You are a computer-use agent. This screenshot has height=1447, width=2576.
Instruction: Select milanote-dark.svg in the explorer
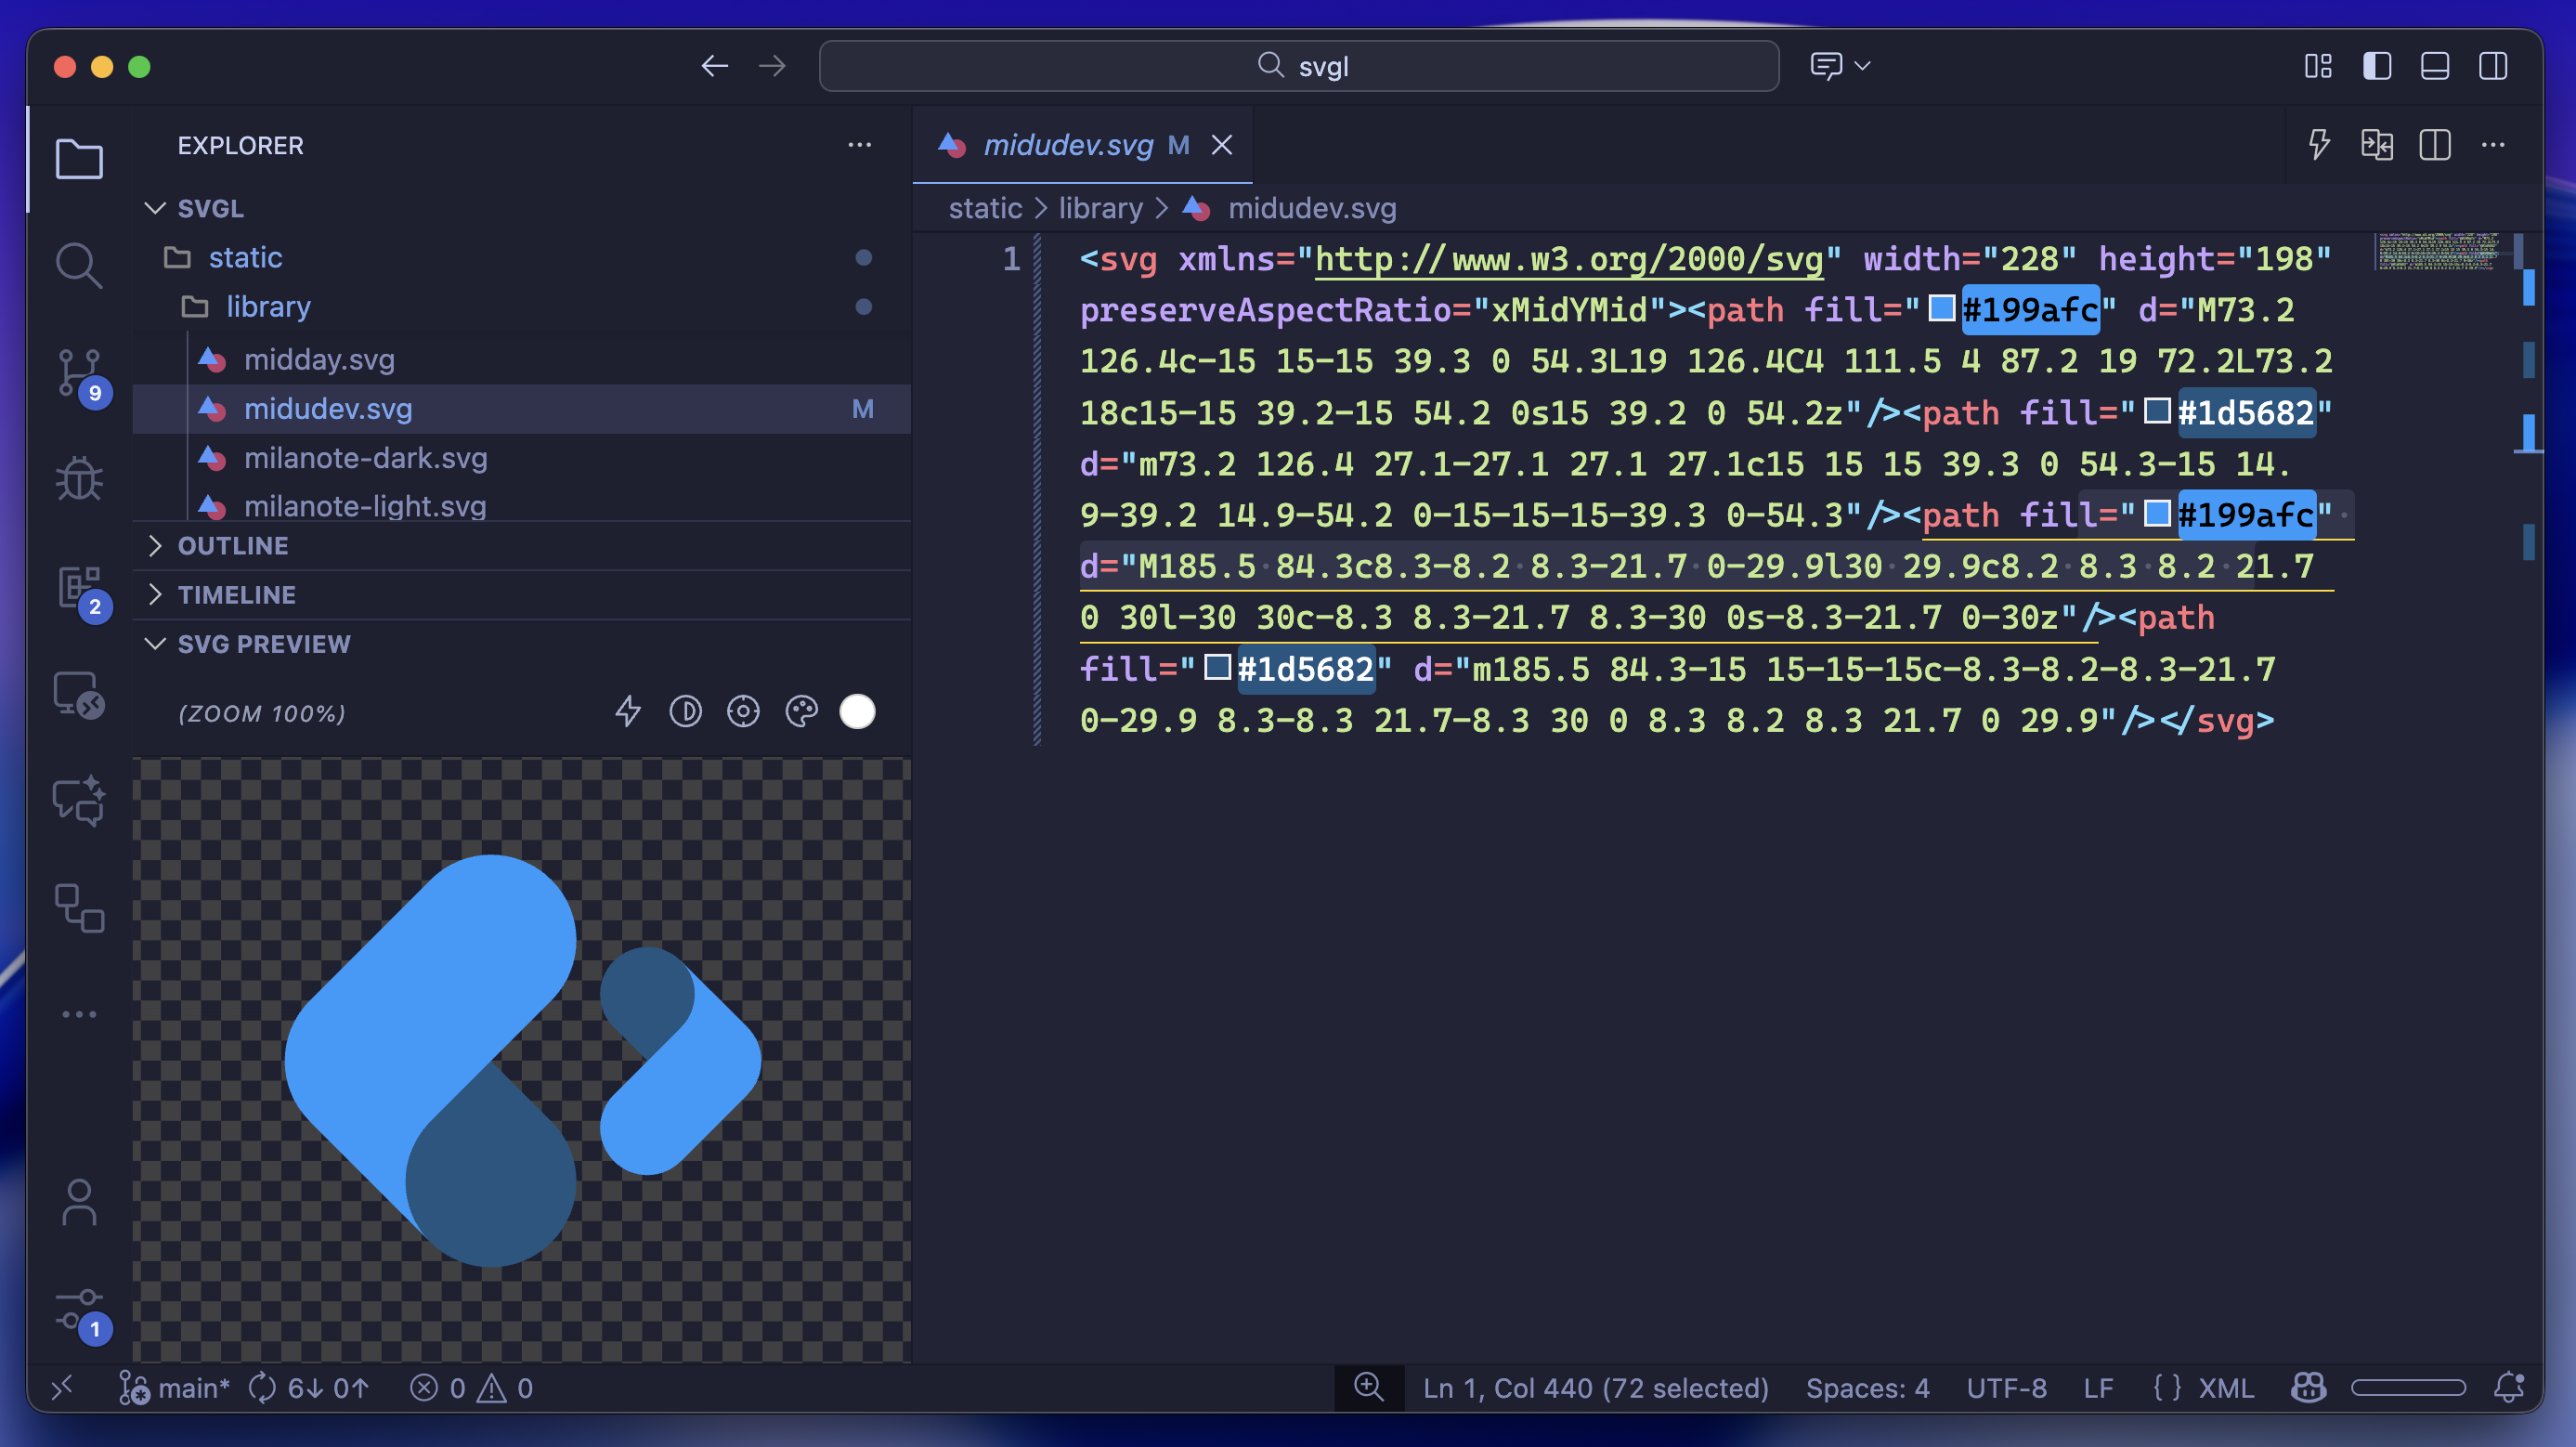[366, 458]
